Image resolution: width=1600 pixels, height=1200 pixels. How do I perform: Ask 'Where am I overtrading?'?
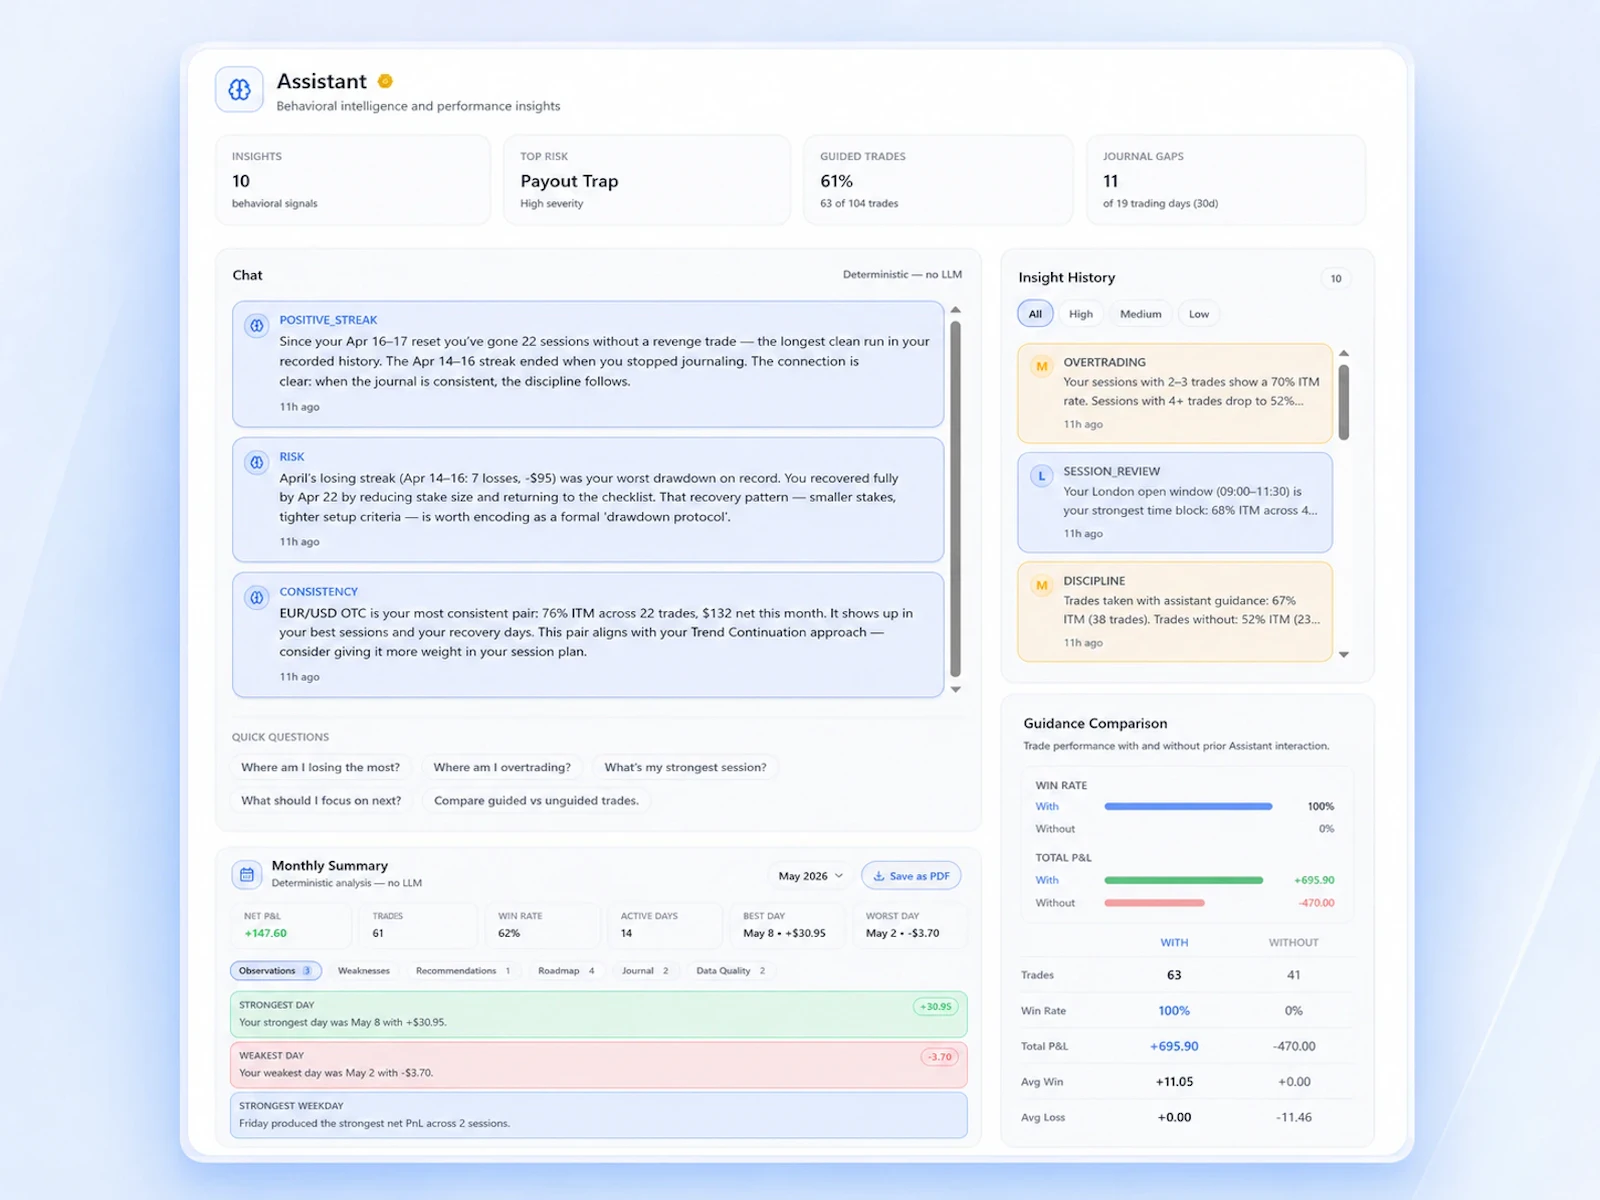point(502,767)
